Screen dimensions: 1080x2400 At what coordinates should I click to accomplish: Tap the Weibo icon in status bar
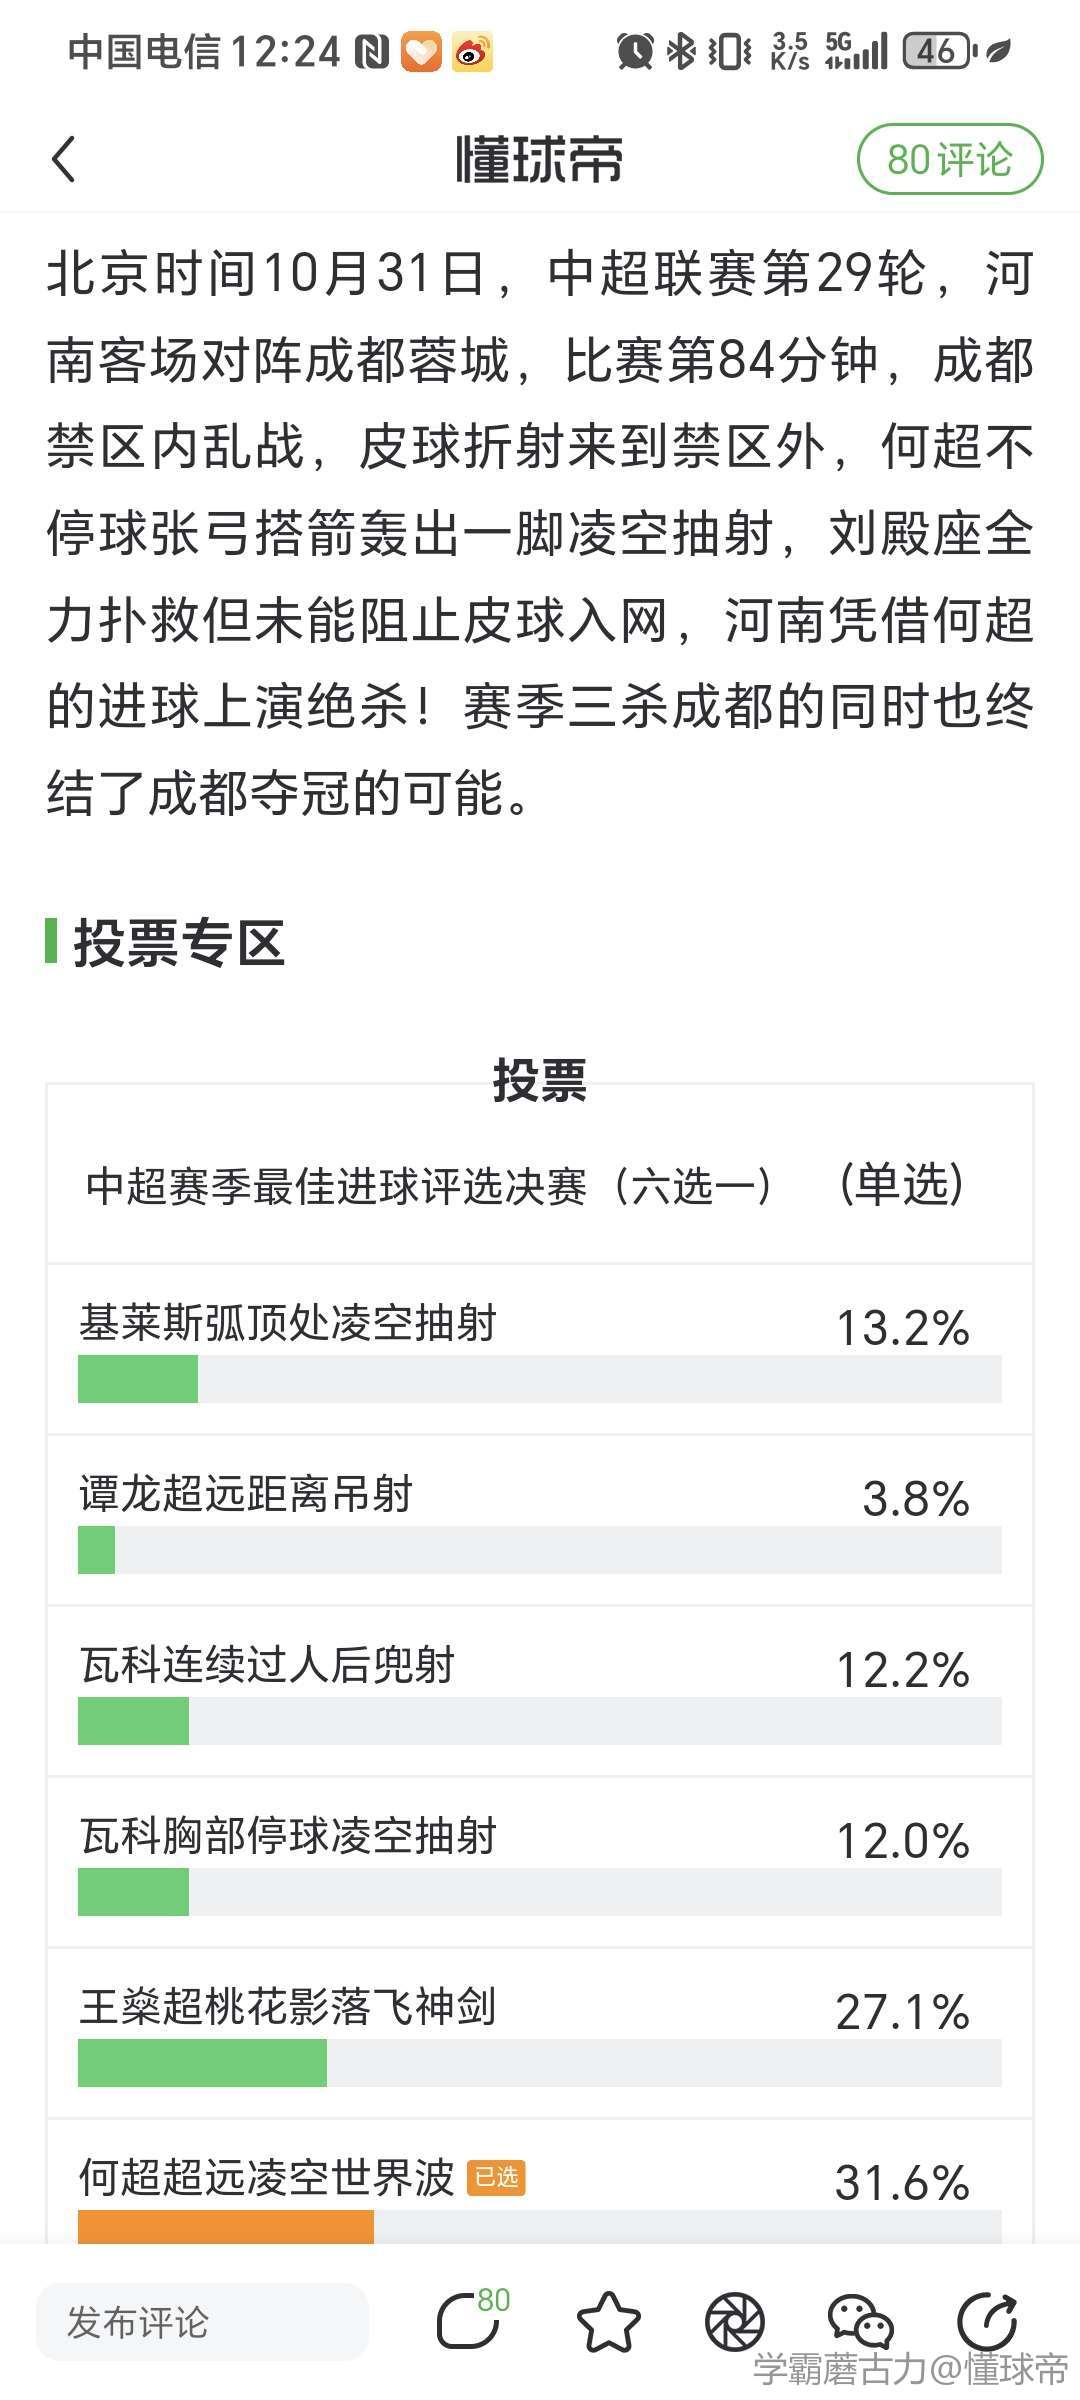[472, 52]
